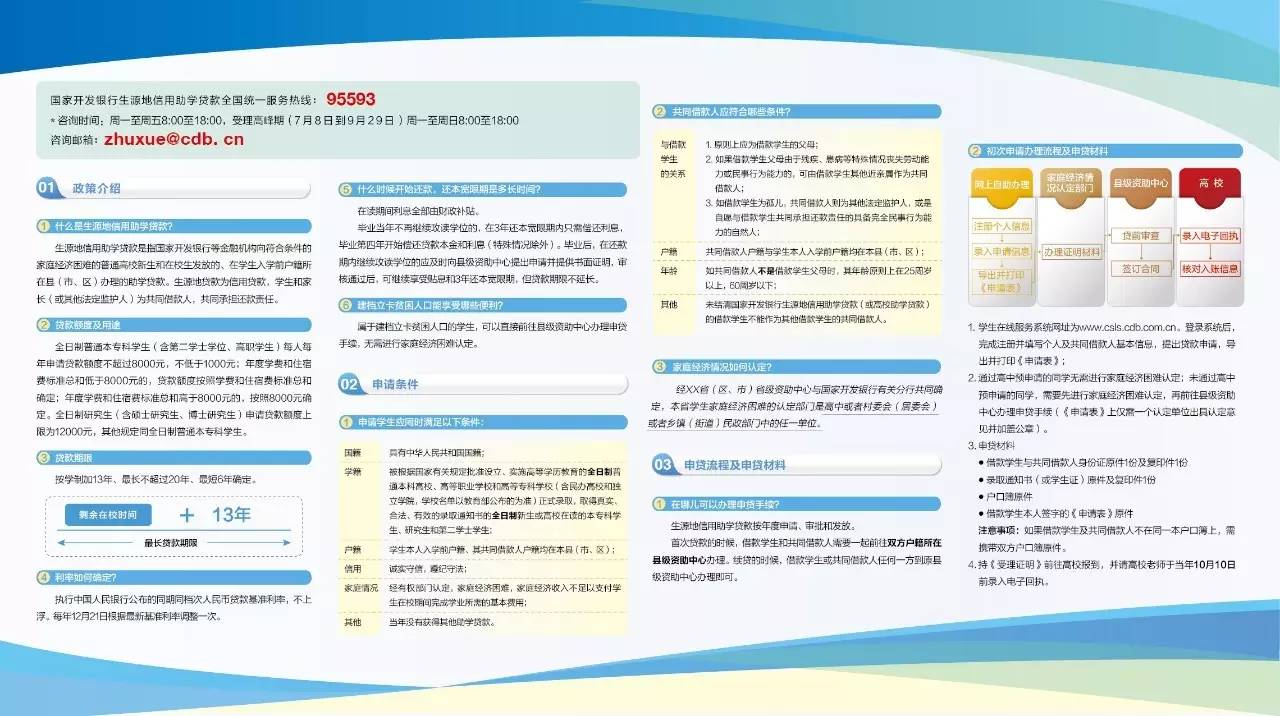Click the 国籍 row label in the table
The image size is (1280, 716).
click(x=352, y=452)
